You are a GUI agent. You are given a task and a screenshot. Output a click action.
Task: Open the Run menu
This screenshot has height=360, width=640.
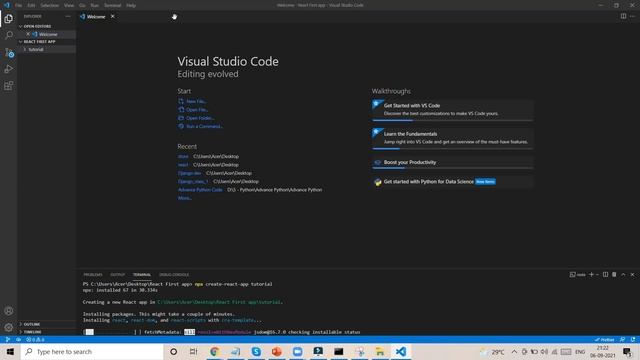[x=95, y=5]
